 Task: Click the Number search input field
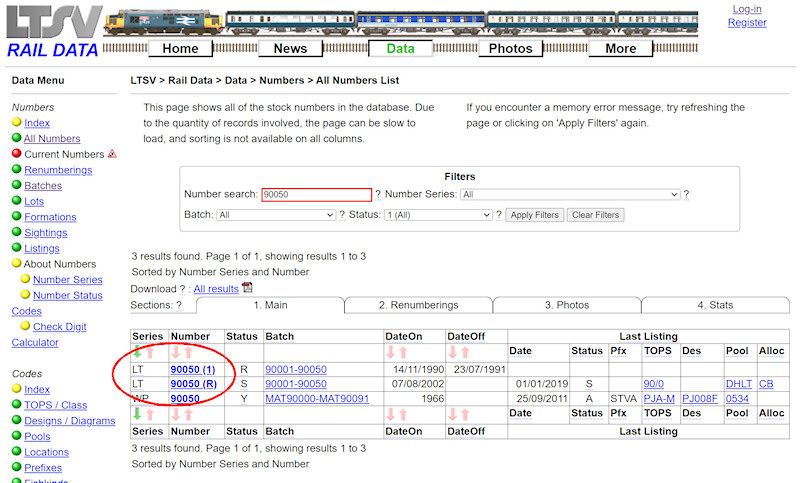[x=316, y=195]
